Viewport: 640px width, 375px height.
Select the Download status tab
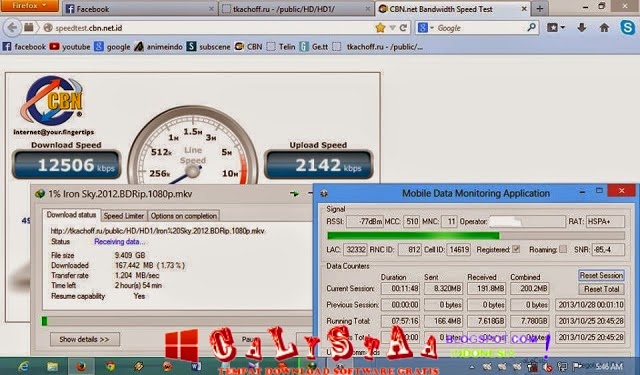(x=71, y=215)
